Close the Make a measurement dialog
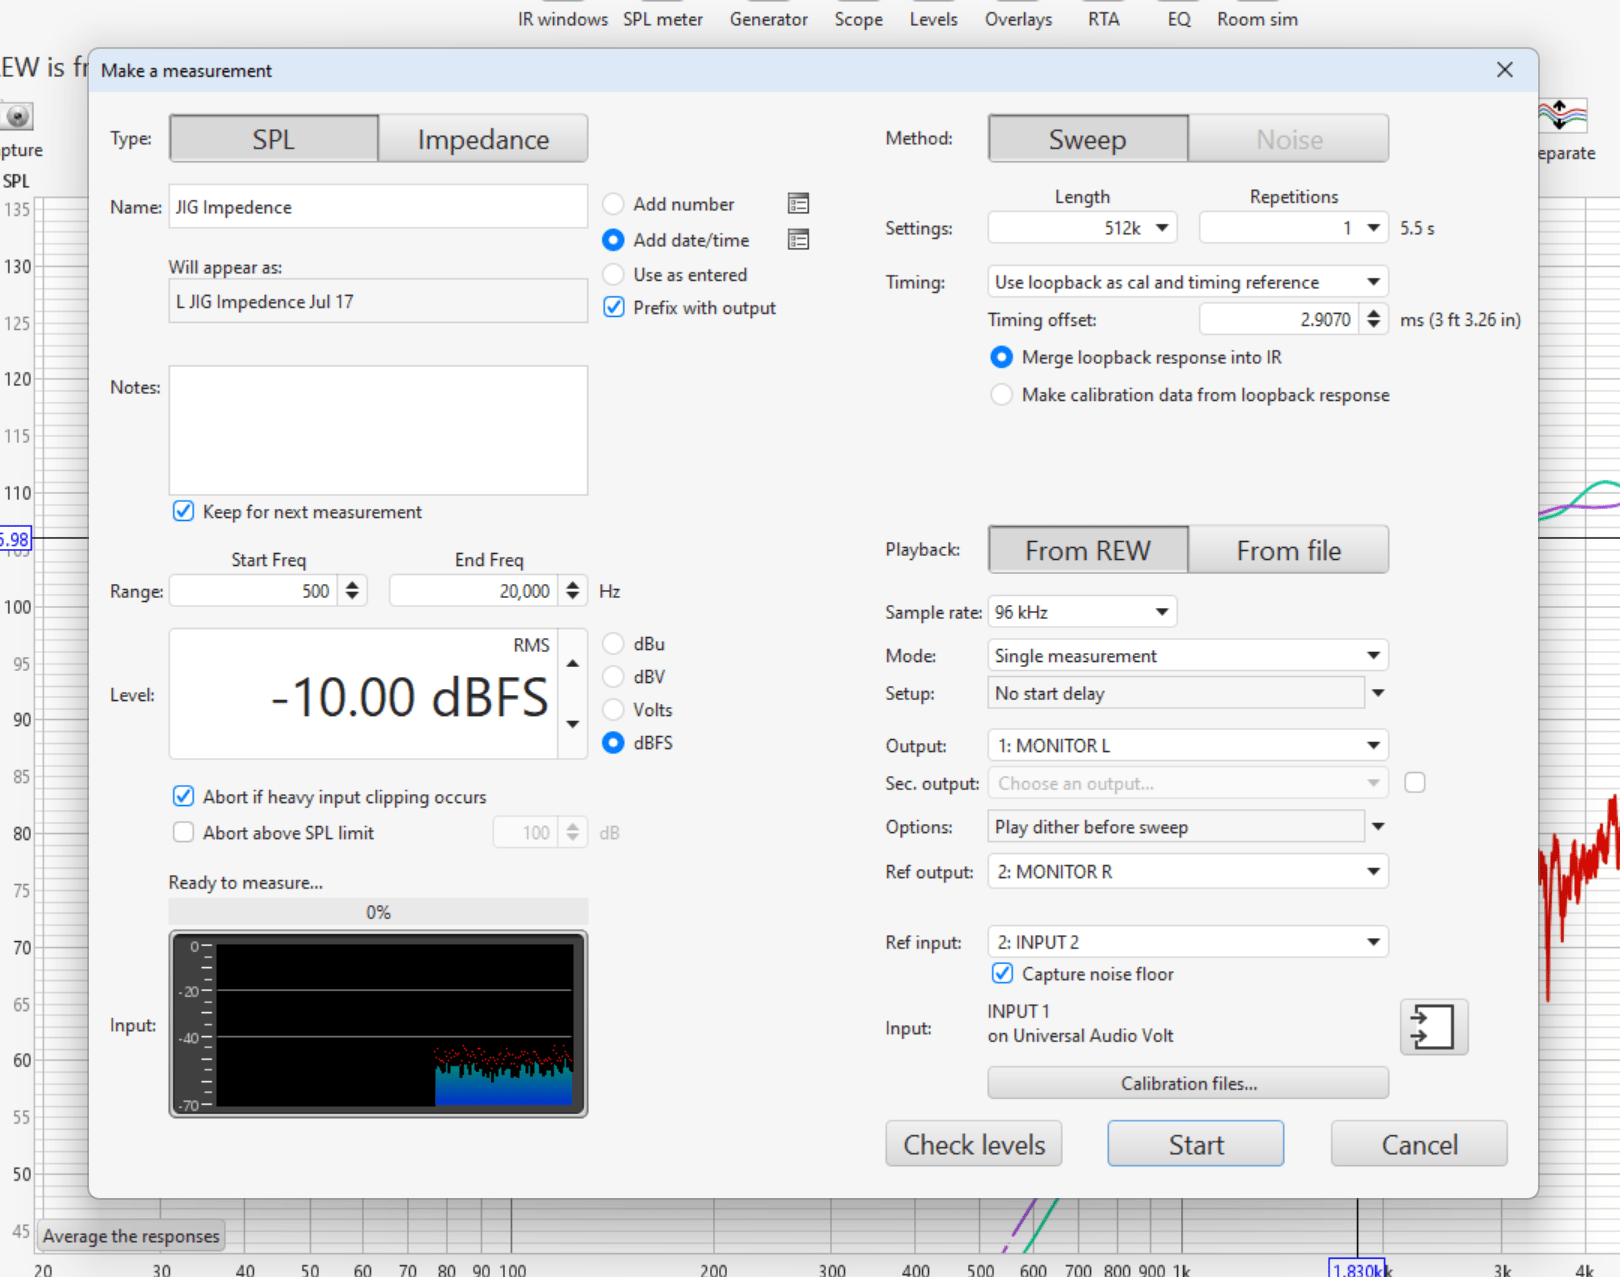1620x1277 pixels. coord(1504,70)
